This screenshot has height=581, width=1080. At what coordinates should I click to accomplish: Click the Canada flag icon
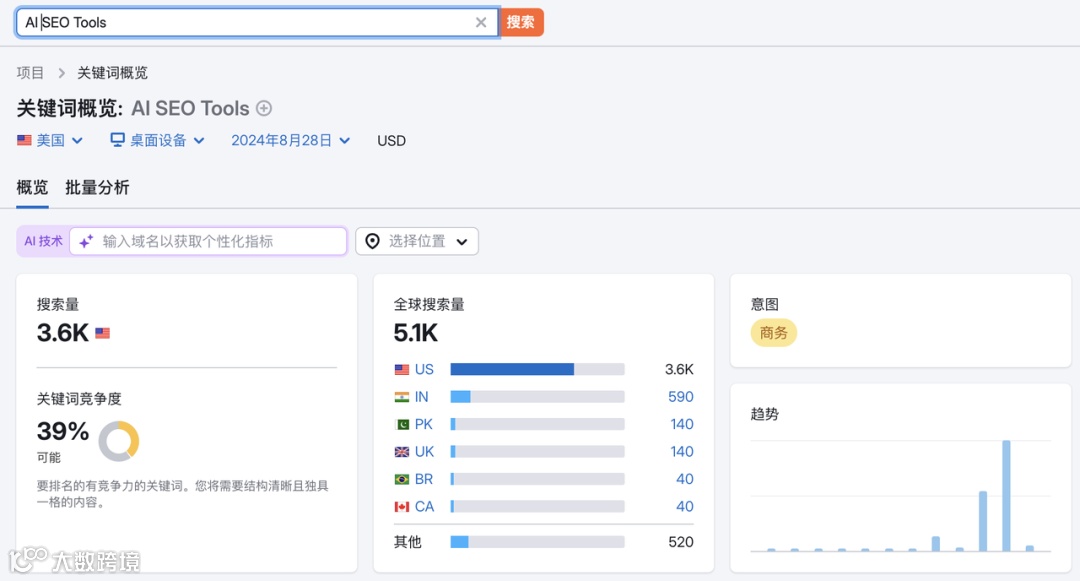[402, 507]
